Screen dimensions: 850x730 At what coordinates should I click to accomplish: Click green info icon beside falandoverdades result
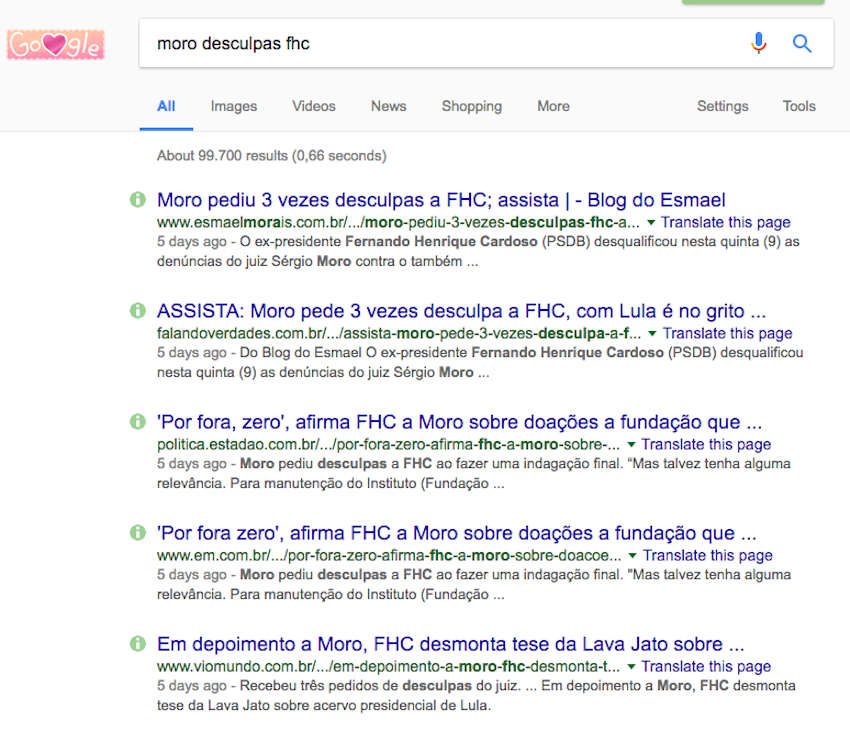pyautogui.click(x=138, y=311)
